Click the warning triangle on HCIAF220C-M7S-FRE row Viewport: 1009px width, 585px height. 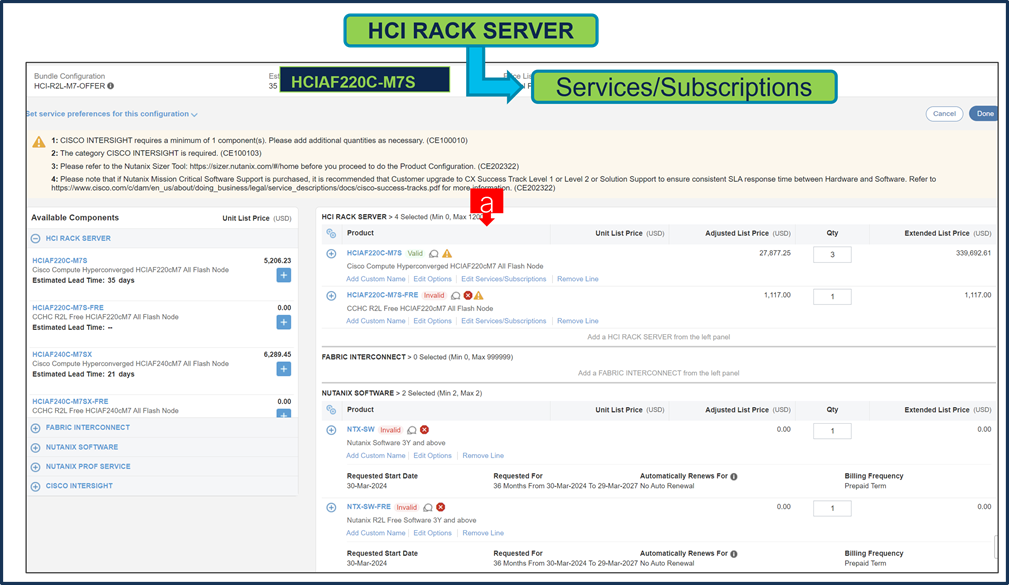click(479, 295)
